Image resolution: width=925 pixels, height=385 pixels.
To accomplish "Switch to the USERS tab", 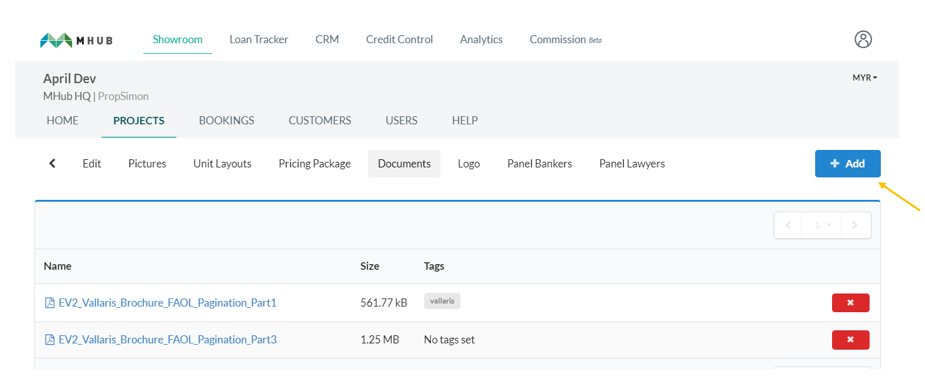I will pos(402,120).
